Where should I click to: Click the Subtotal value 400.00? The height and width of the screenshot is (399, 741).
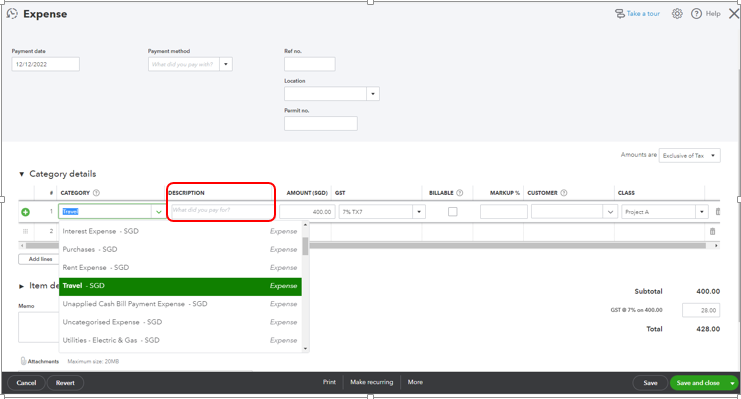708,291
